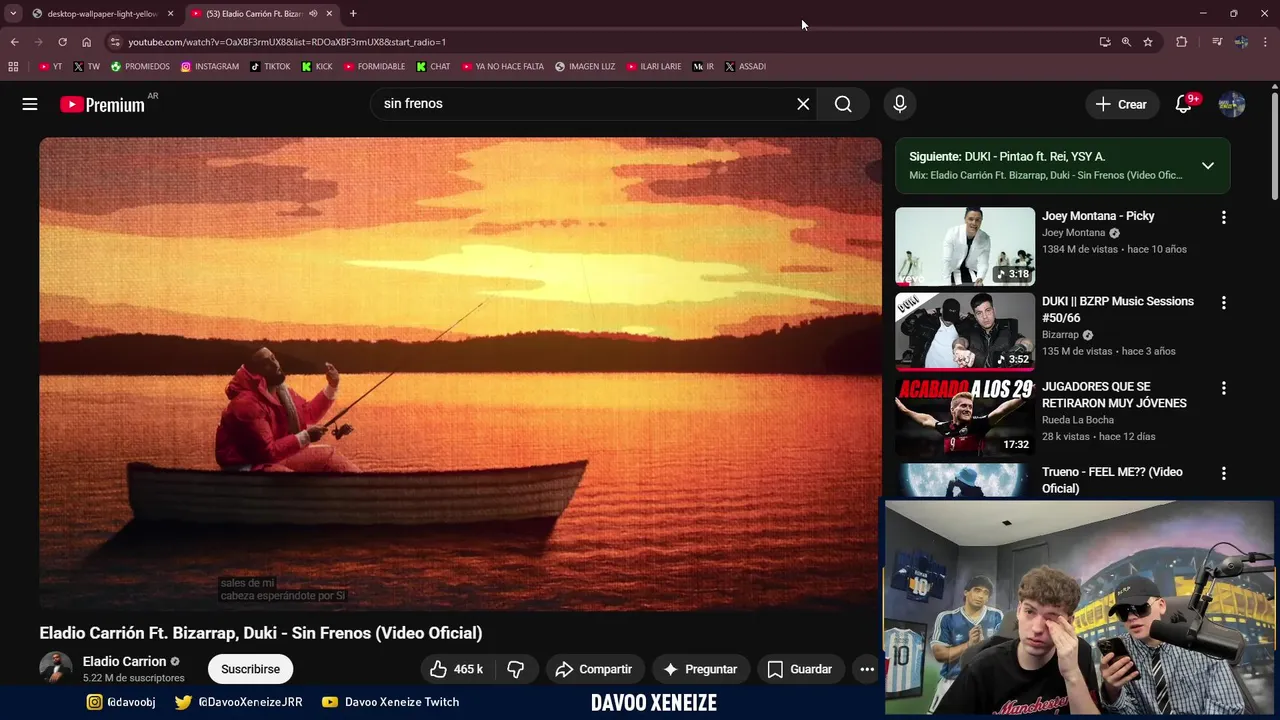Bookmark this page with the star
This screenshot has width=1280, height=720.
coord(1148,42)
